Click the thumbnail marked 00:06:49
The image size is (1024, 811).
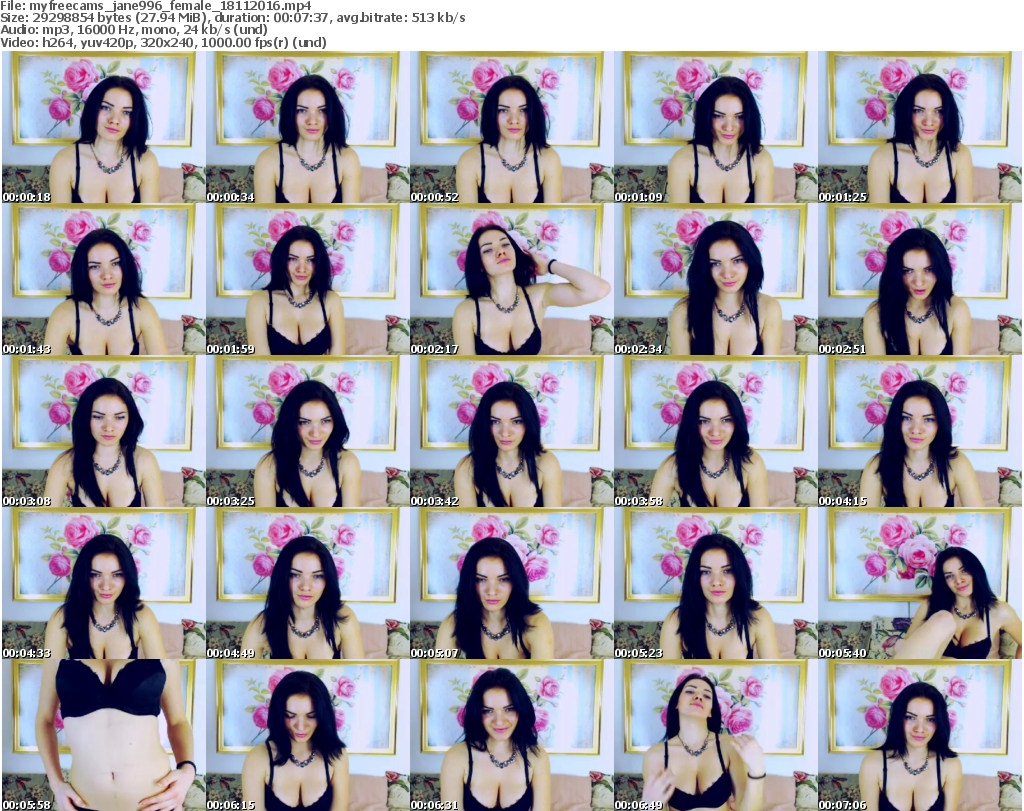coord(715,735)
